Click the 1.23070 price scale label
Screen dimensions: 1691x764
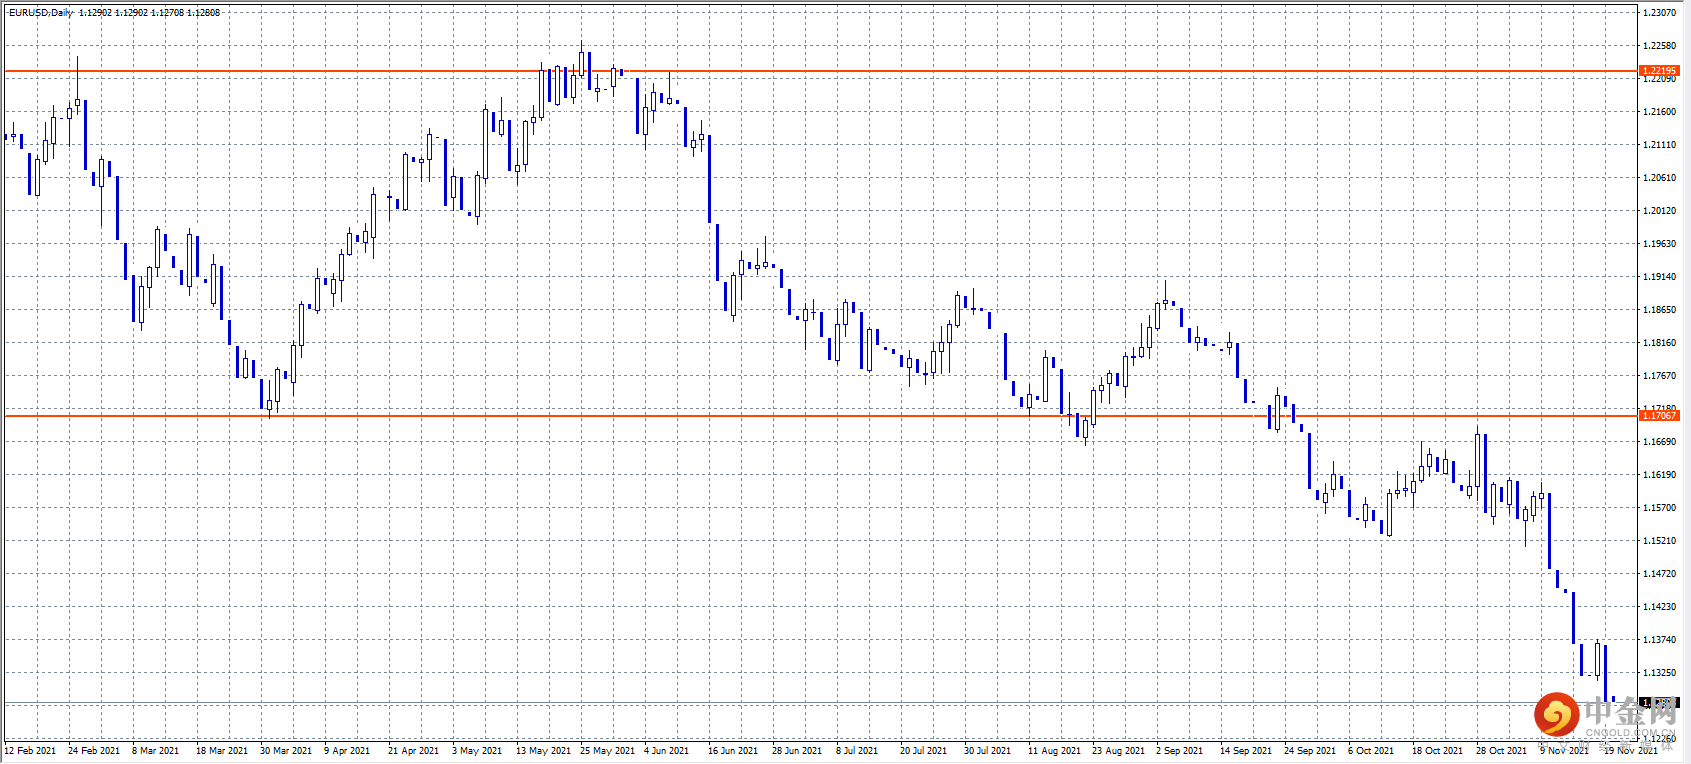coord(1660,13)
